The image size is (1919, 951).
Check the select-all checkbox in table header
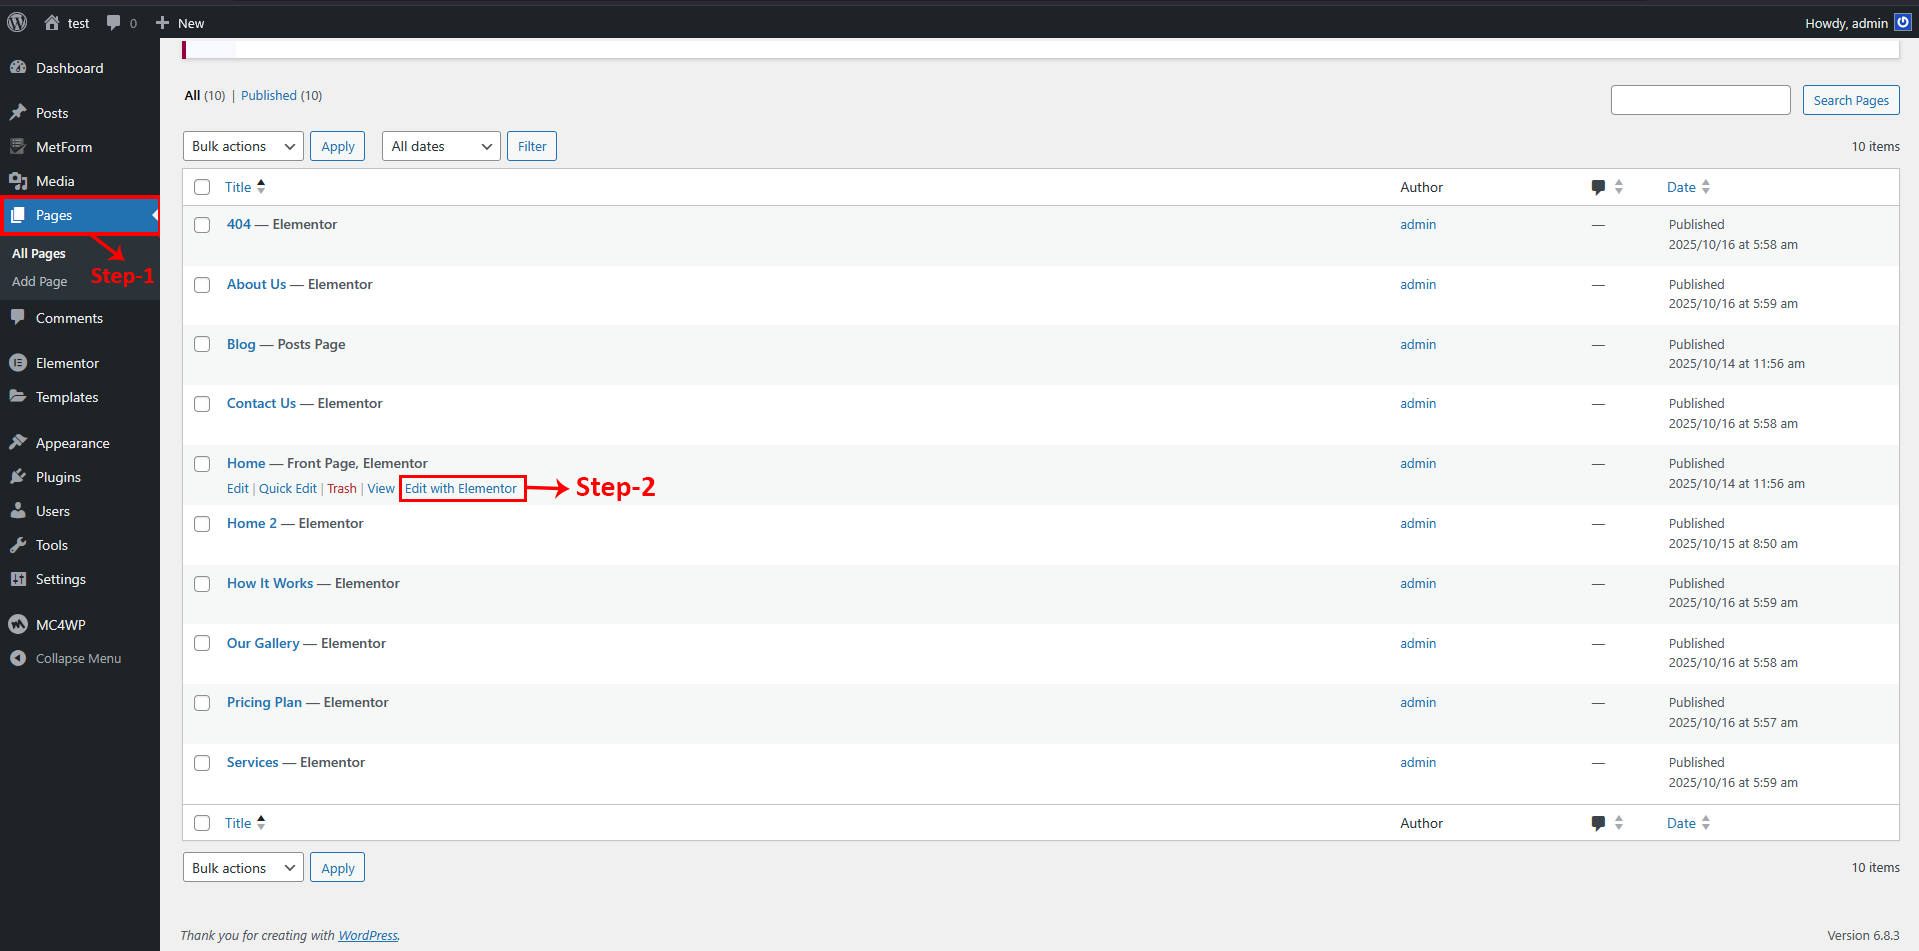[202, 187]
